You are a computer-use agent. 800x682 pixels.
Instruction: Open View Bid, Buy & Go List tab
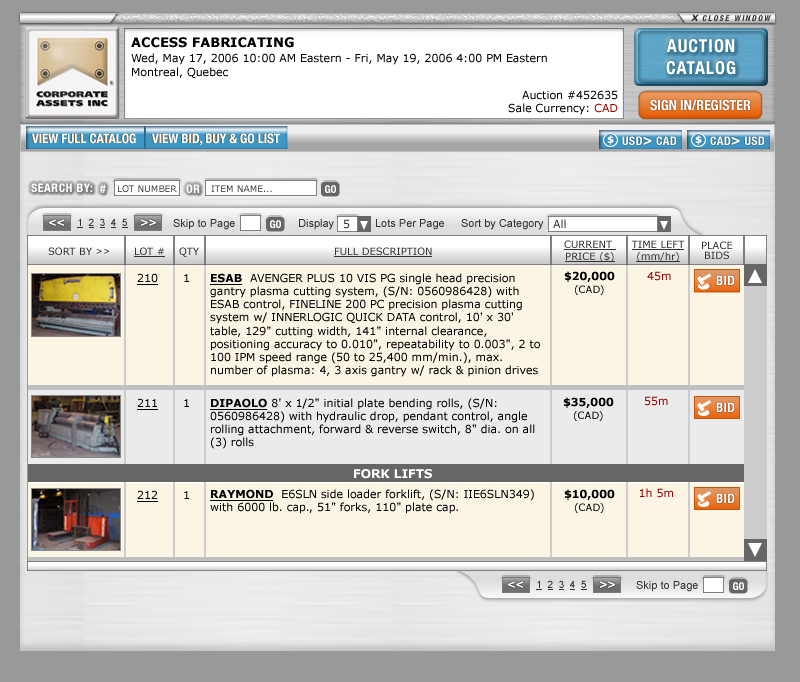click(216, 139)
